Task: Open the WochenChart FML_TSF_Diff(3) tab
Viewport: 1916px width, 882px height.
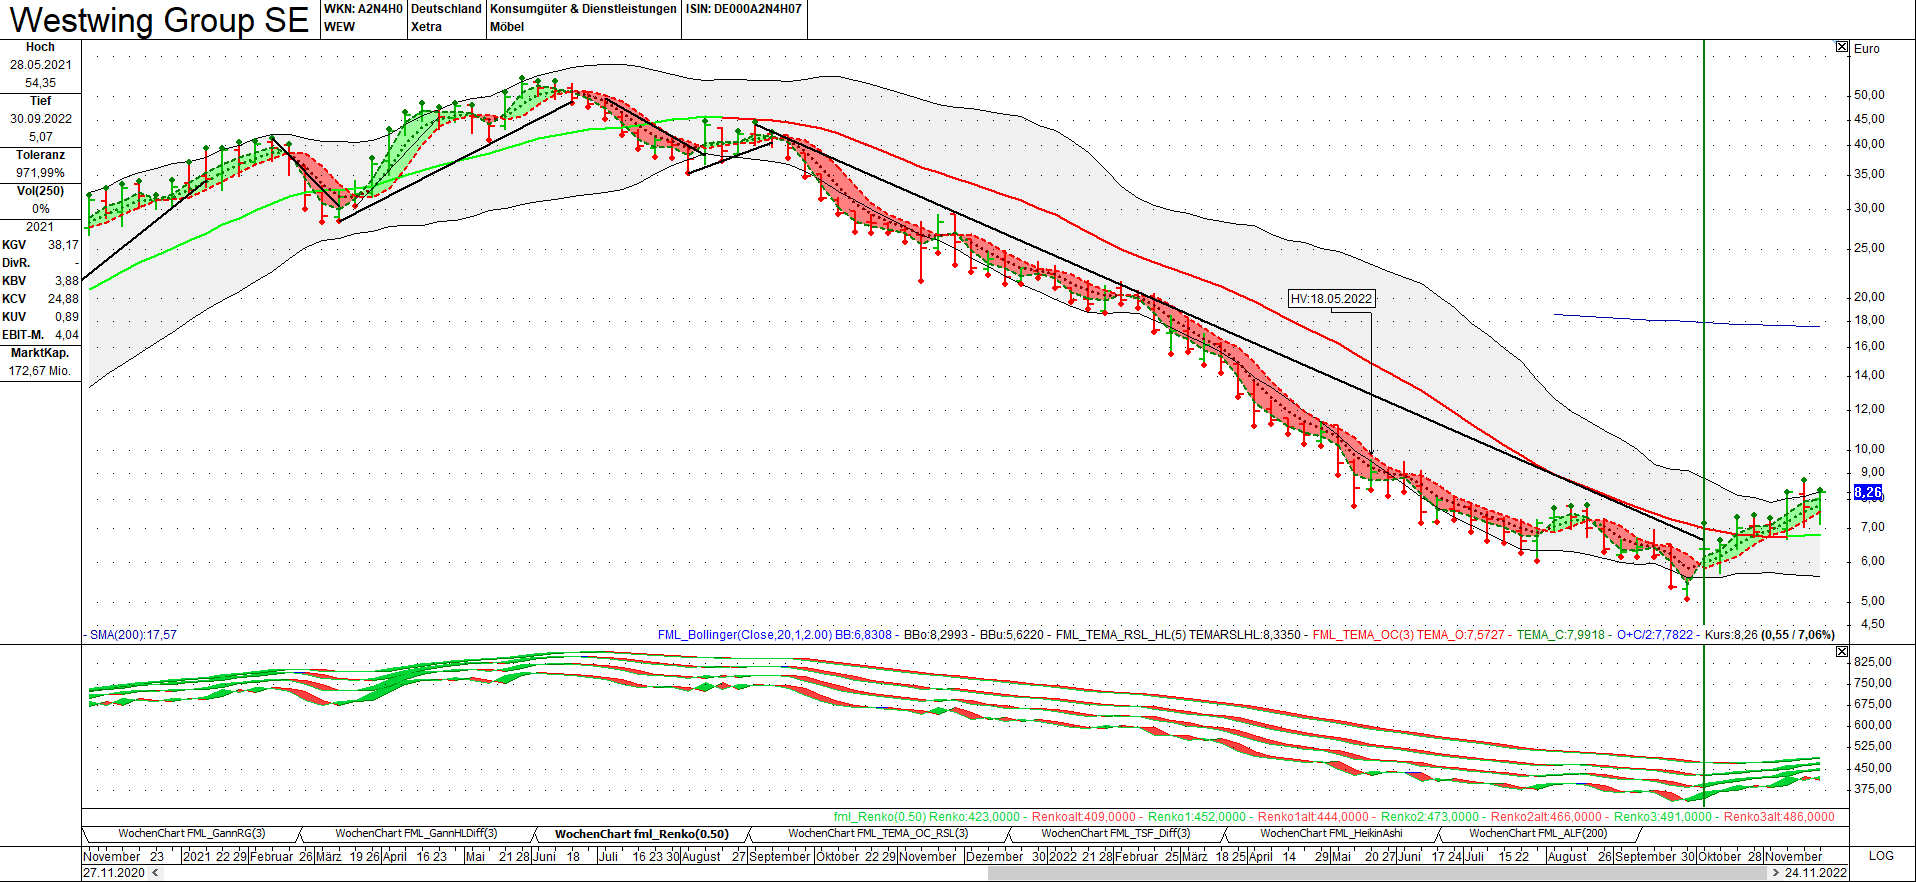Action: (1116, 833)
